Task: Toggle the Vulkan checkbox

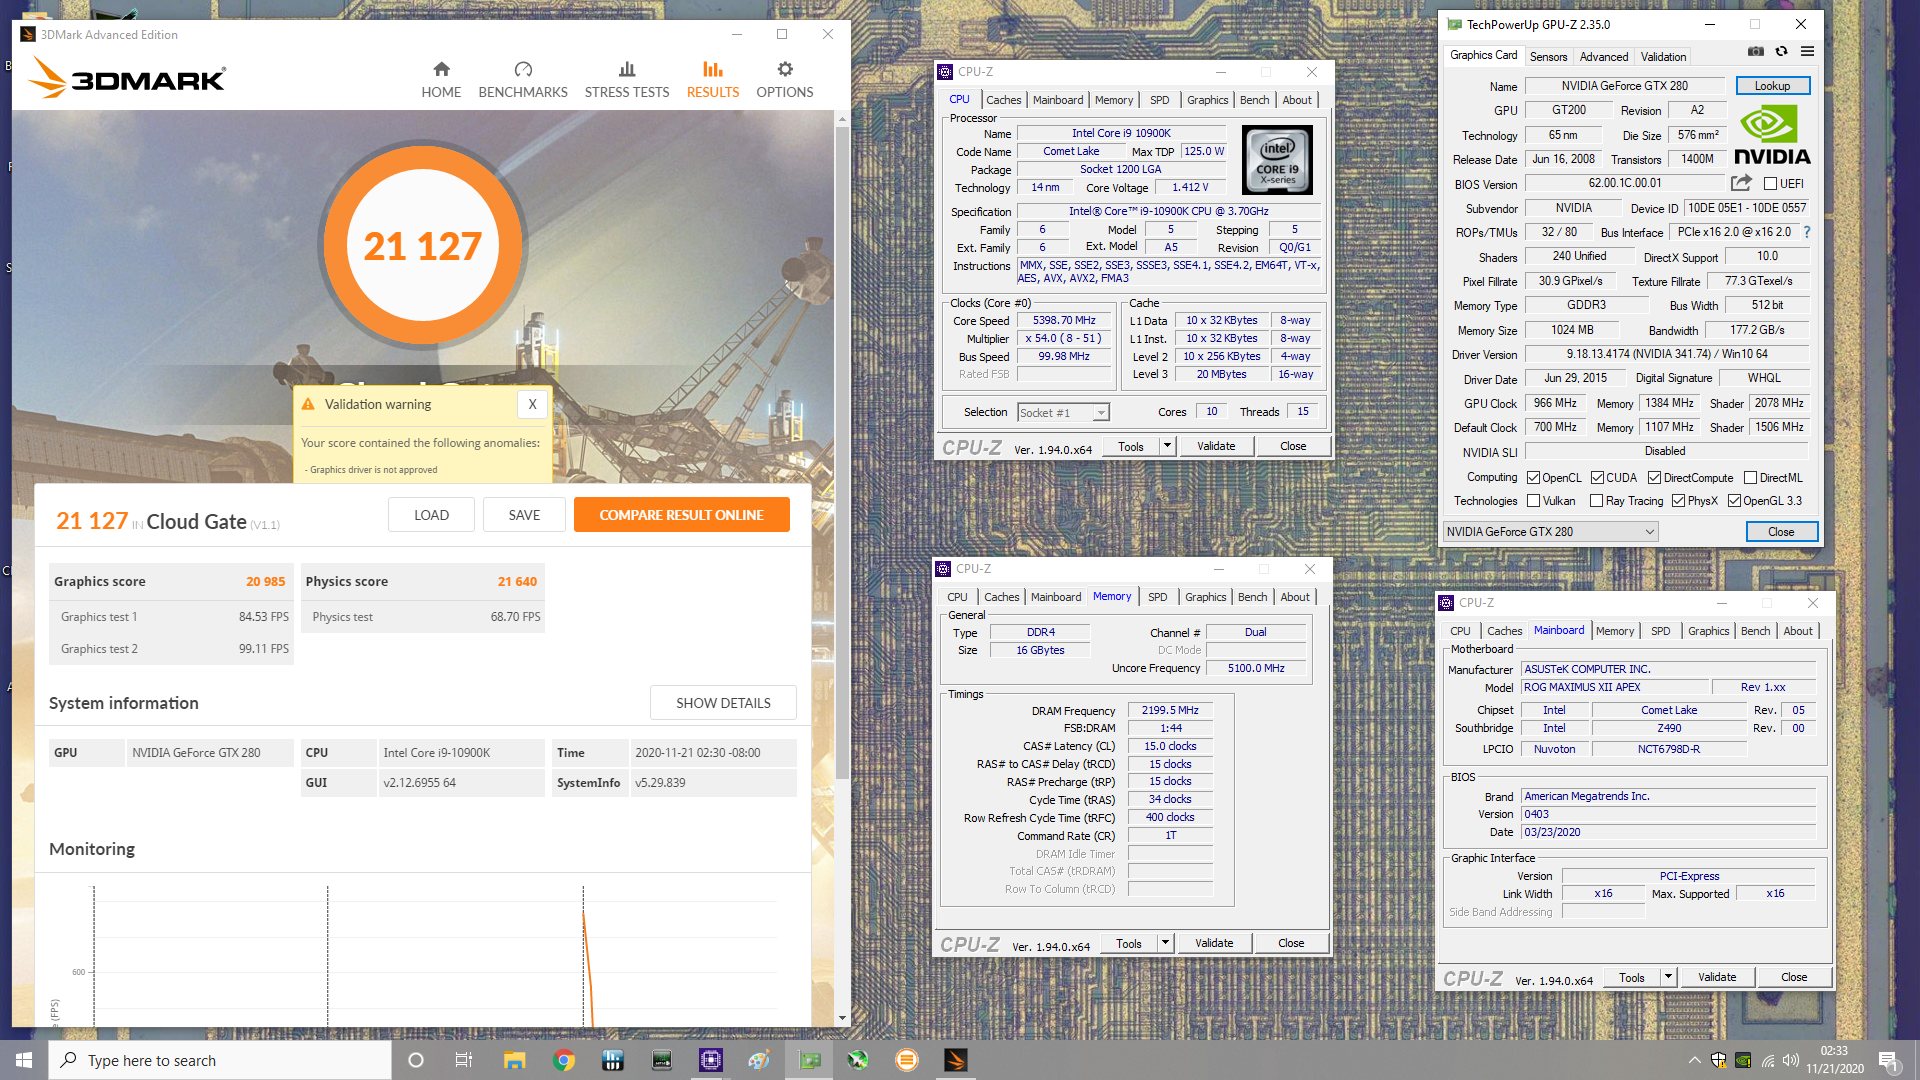Action: [1533, 501]
